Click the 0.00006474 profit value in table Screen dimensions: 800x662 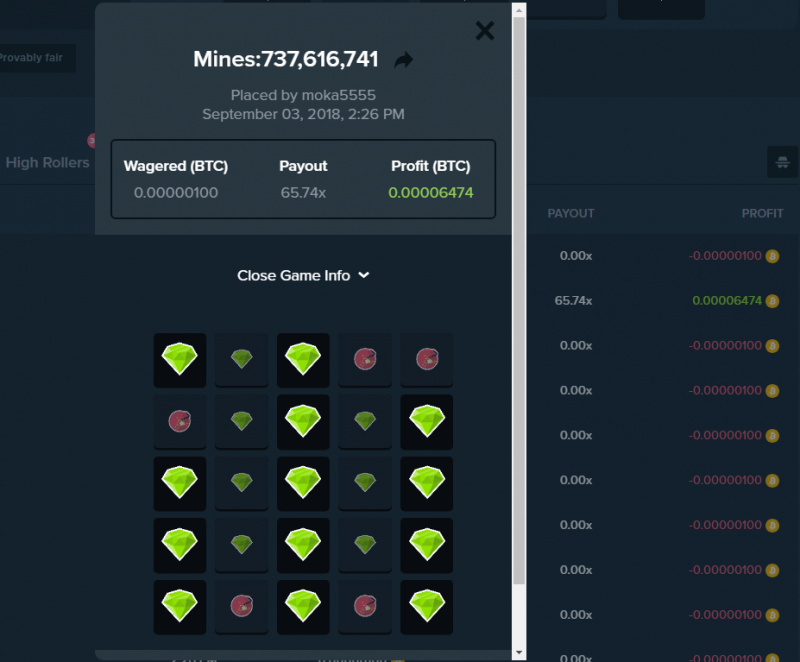click(727, 301)
